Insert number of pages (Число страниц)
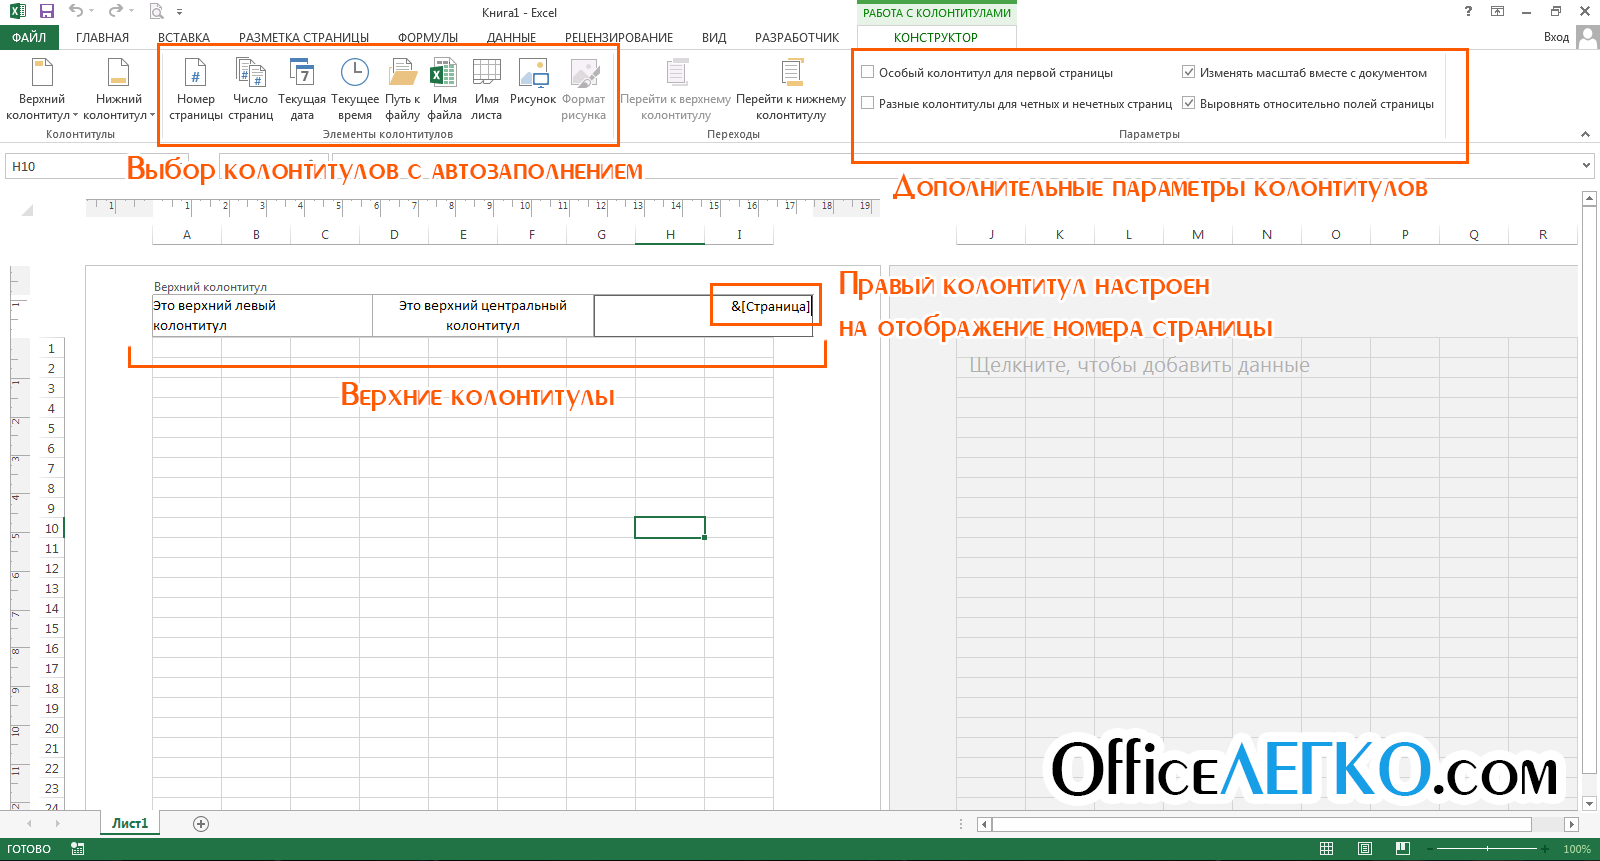This screenshot has width=1600, height=861. click(250, 90)
